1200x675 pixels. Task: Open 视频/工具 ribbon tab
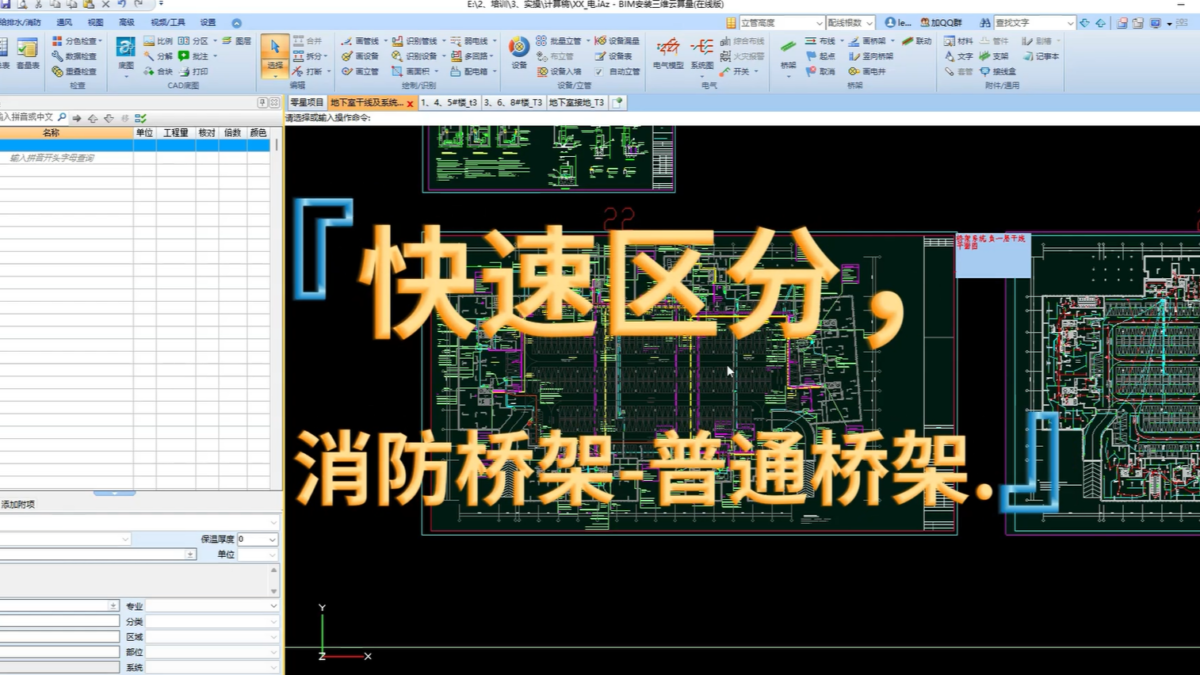pyautogui.click(x=168, y=22)
